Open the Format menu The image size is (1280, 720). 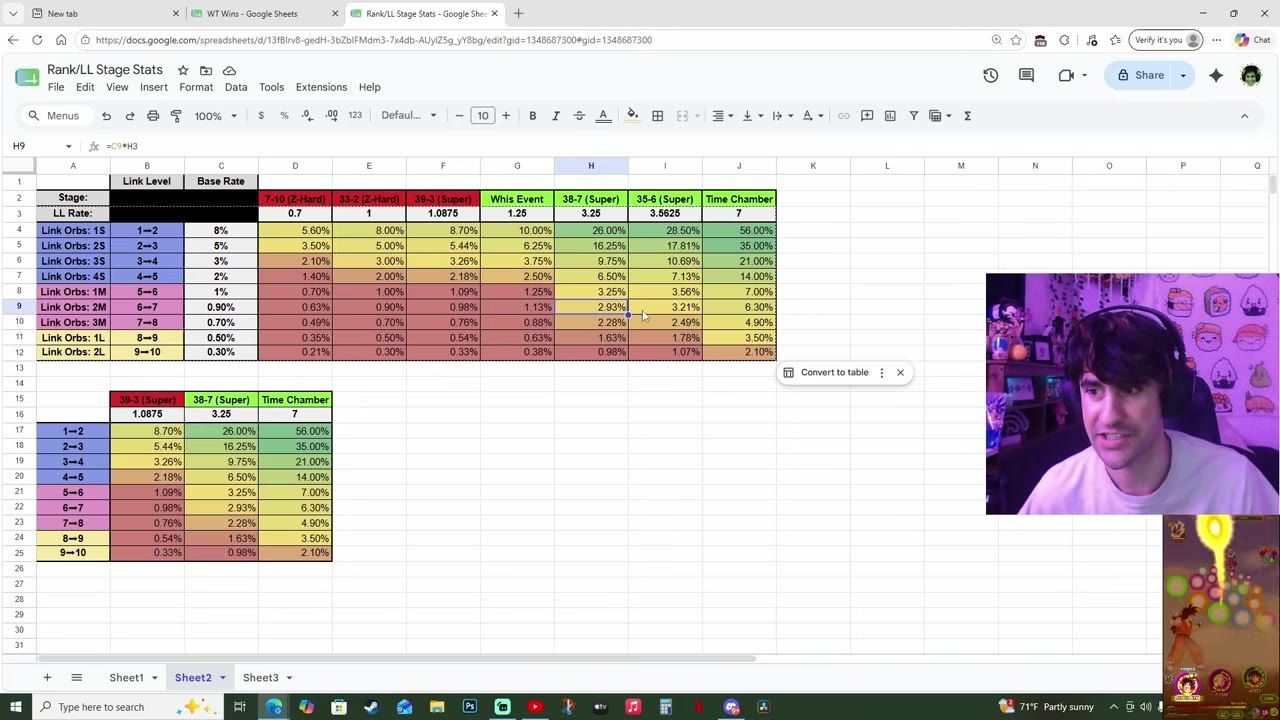click(x=196, y=87)
